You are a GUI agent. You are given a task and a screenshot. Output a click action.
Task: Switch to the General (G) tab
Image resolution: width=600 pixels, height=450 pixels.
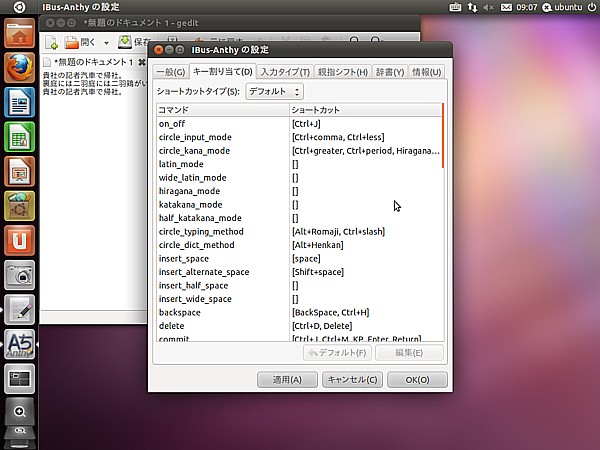[x=171, y=72]
